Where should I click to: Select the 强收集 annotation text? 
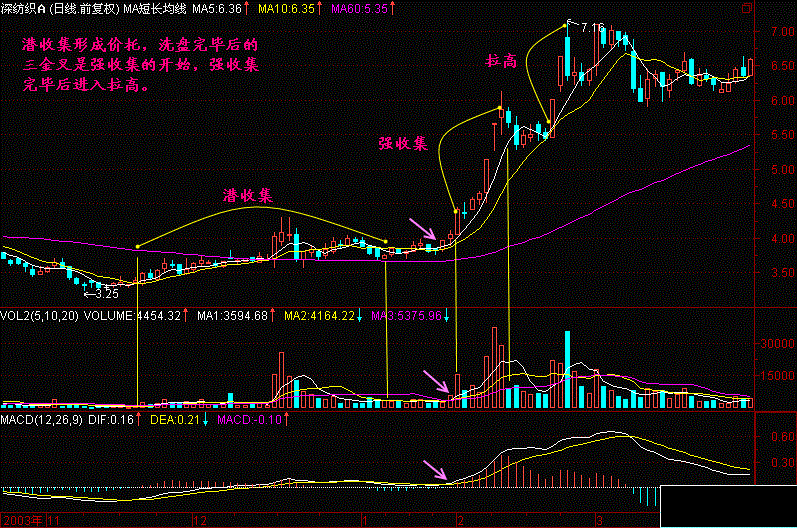(403, 143)
